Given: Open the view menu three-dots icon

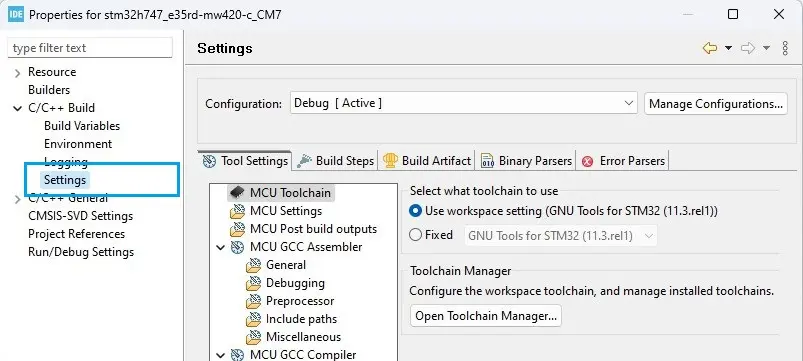Looking at the screenshot, I should (786, 48).
